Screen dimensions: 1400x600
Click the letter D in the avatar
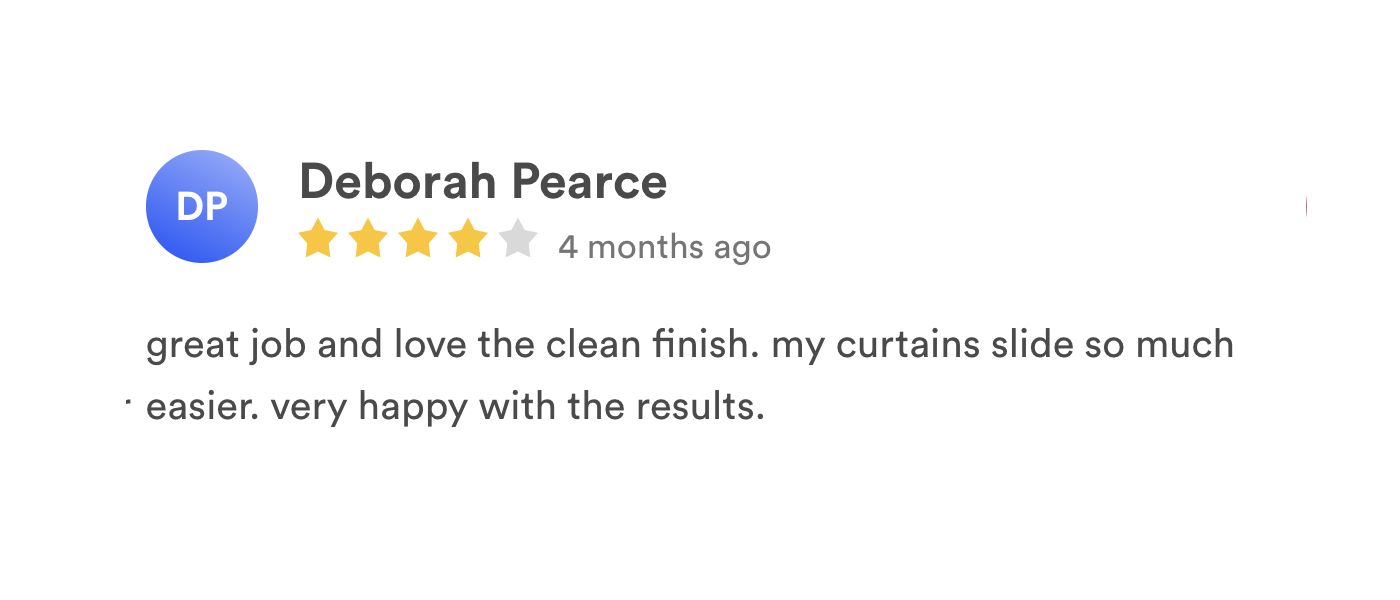pos(189,207)
